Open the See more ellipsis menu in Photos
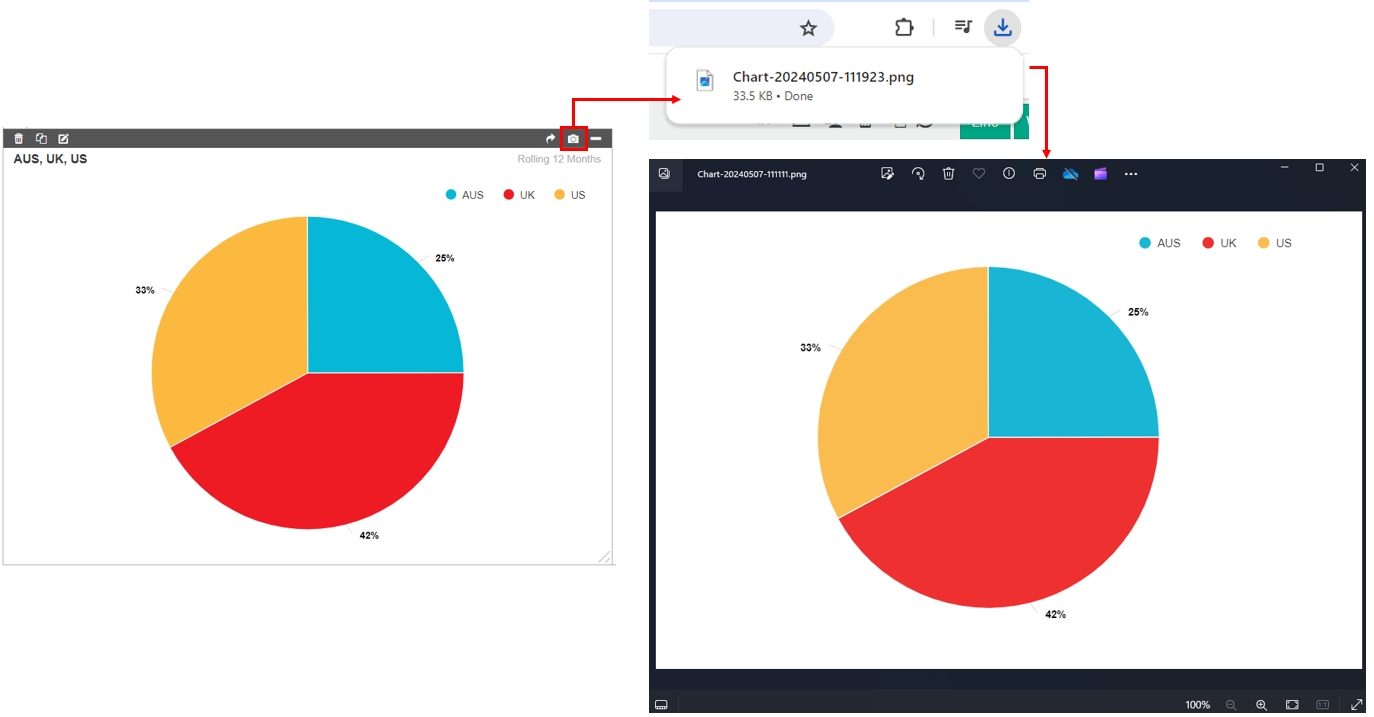Viewport: 1374px width, 717px height. coord(1131,174)
